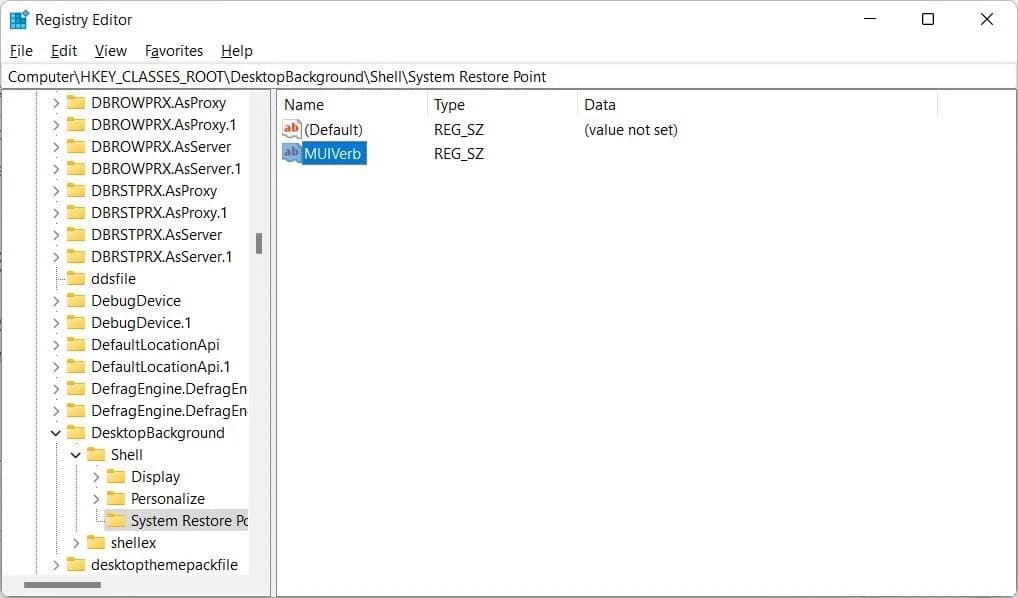Expand the DebugDevice registry key
The image size is (1018, 598).
coord(57,300)
